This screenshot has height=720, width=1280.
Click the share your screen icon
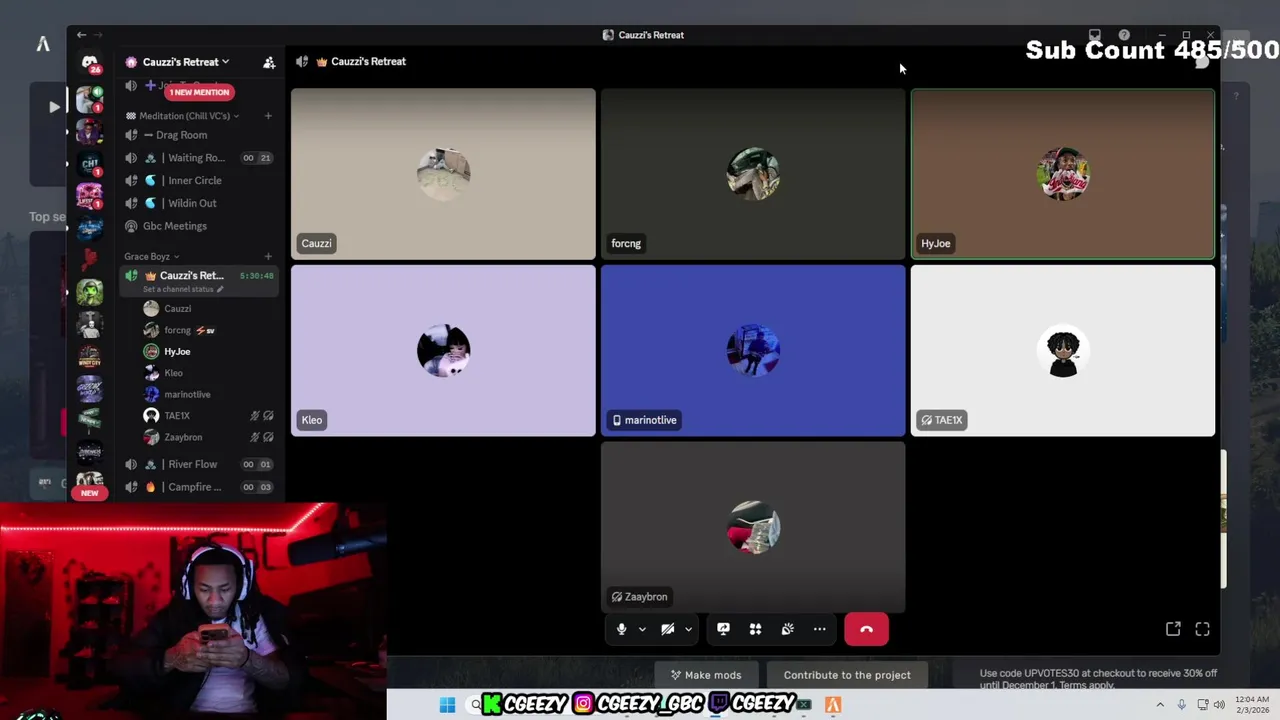point(723,629)
